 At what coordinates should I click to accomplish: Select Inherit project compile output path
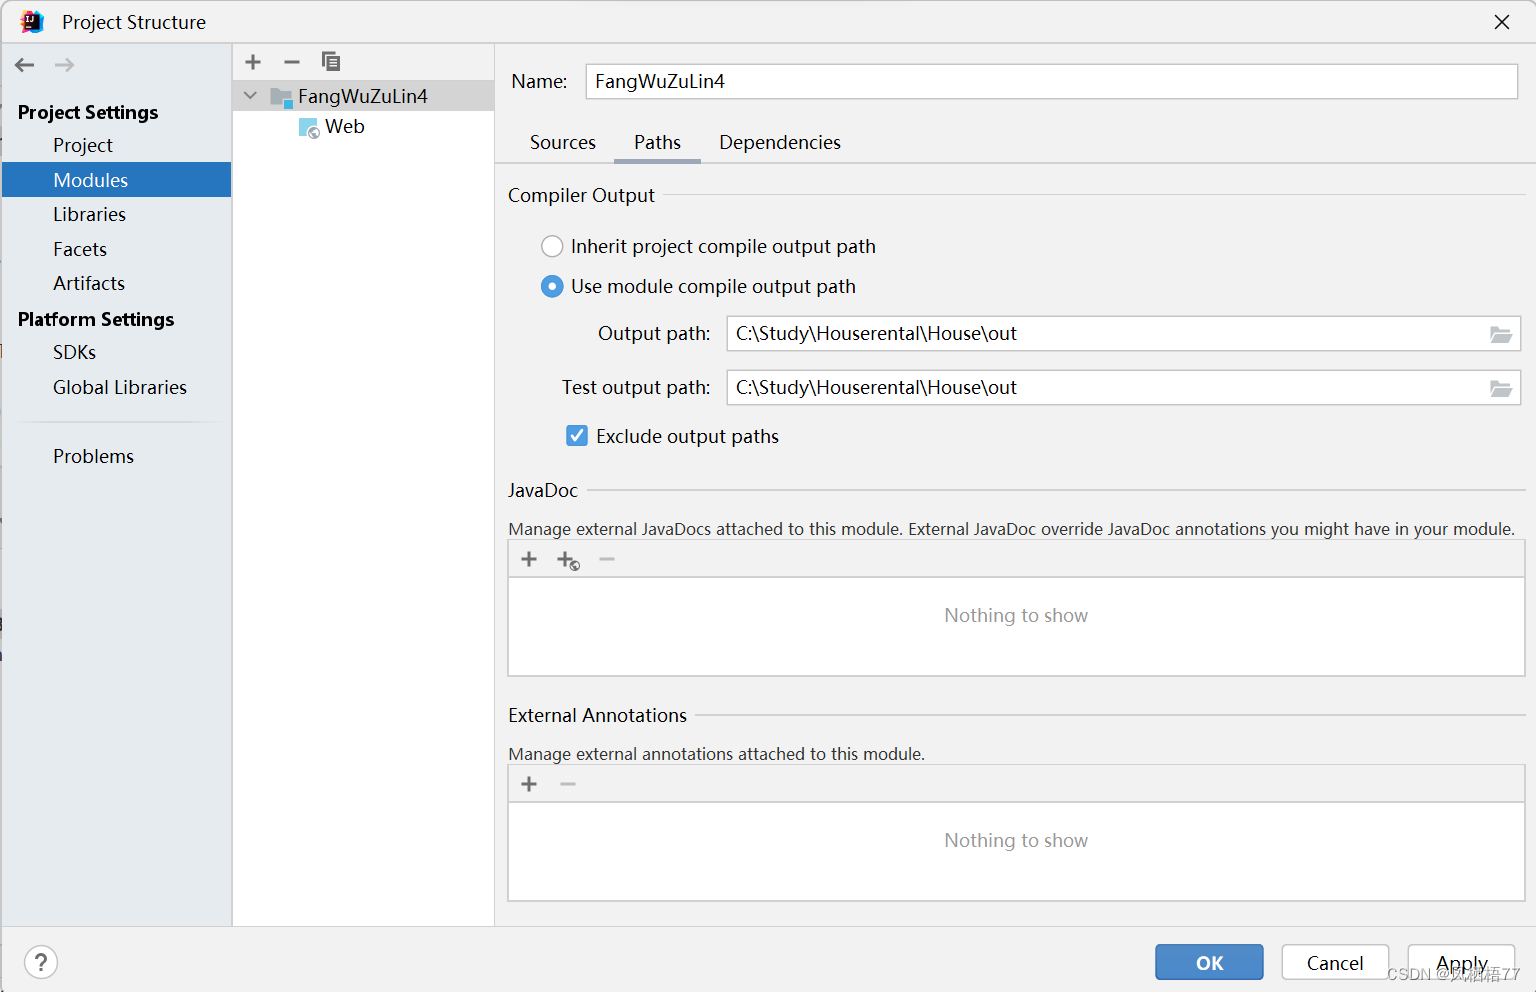(552, 246)
